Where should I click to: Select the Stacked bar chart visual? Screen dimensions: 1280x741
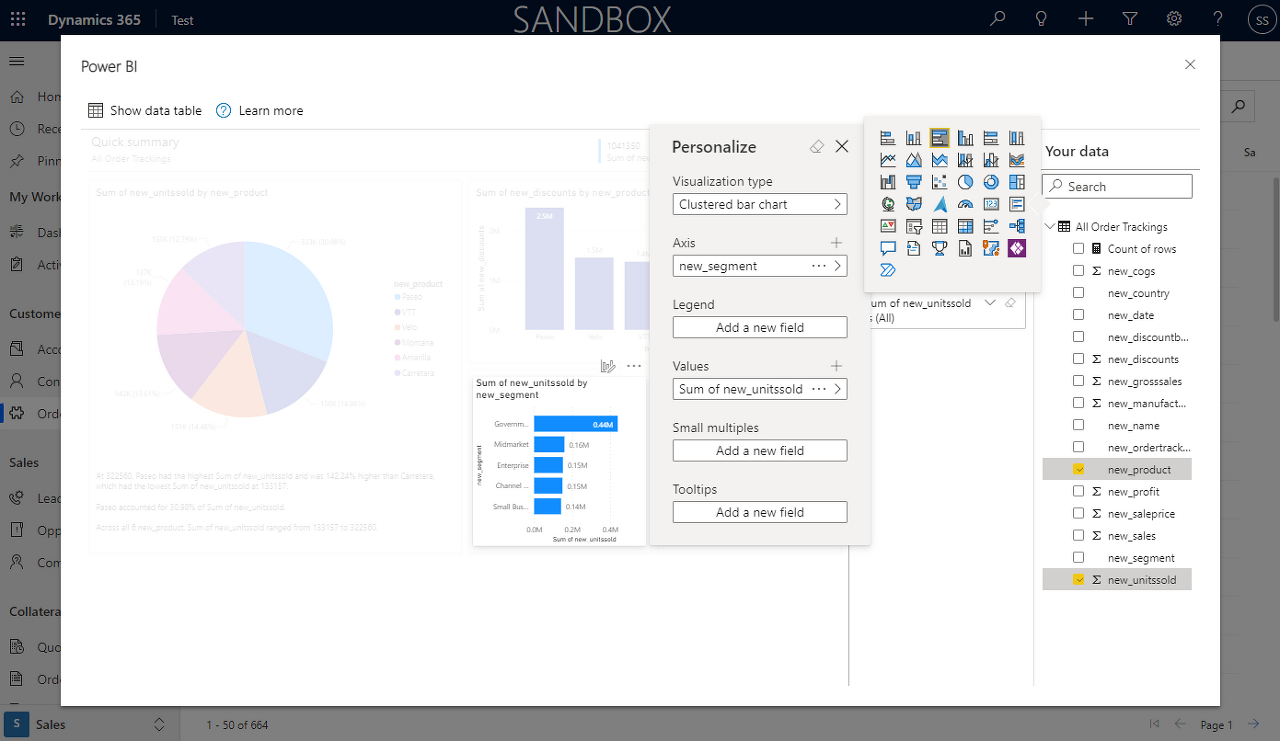tap(887, 138)
